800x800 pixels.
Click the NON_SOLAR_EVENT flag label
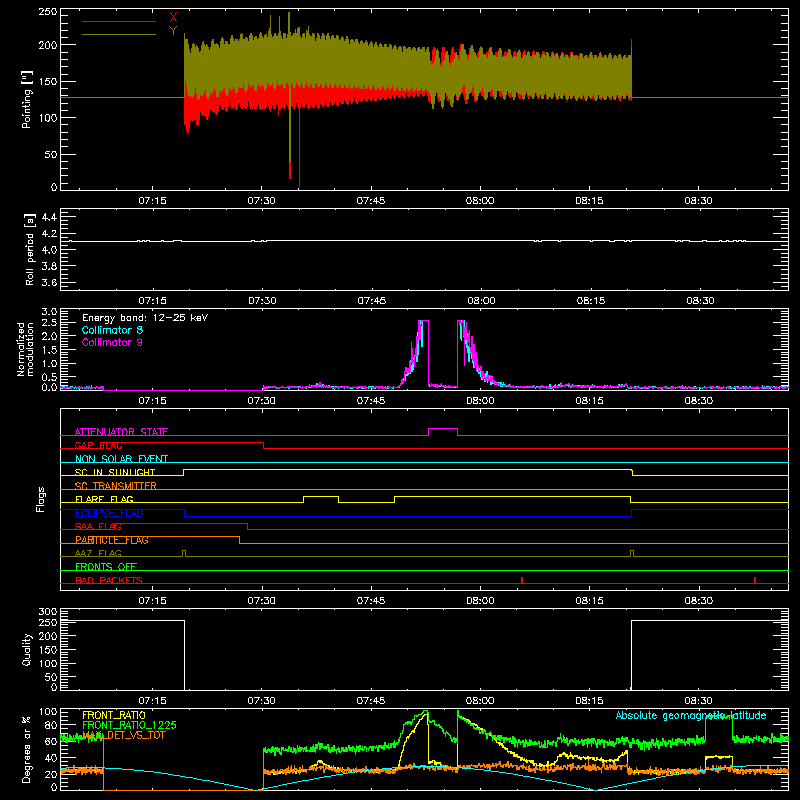coord(121,459)
